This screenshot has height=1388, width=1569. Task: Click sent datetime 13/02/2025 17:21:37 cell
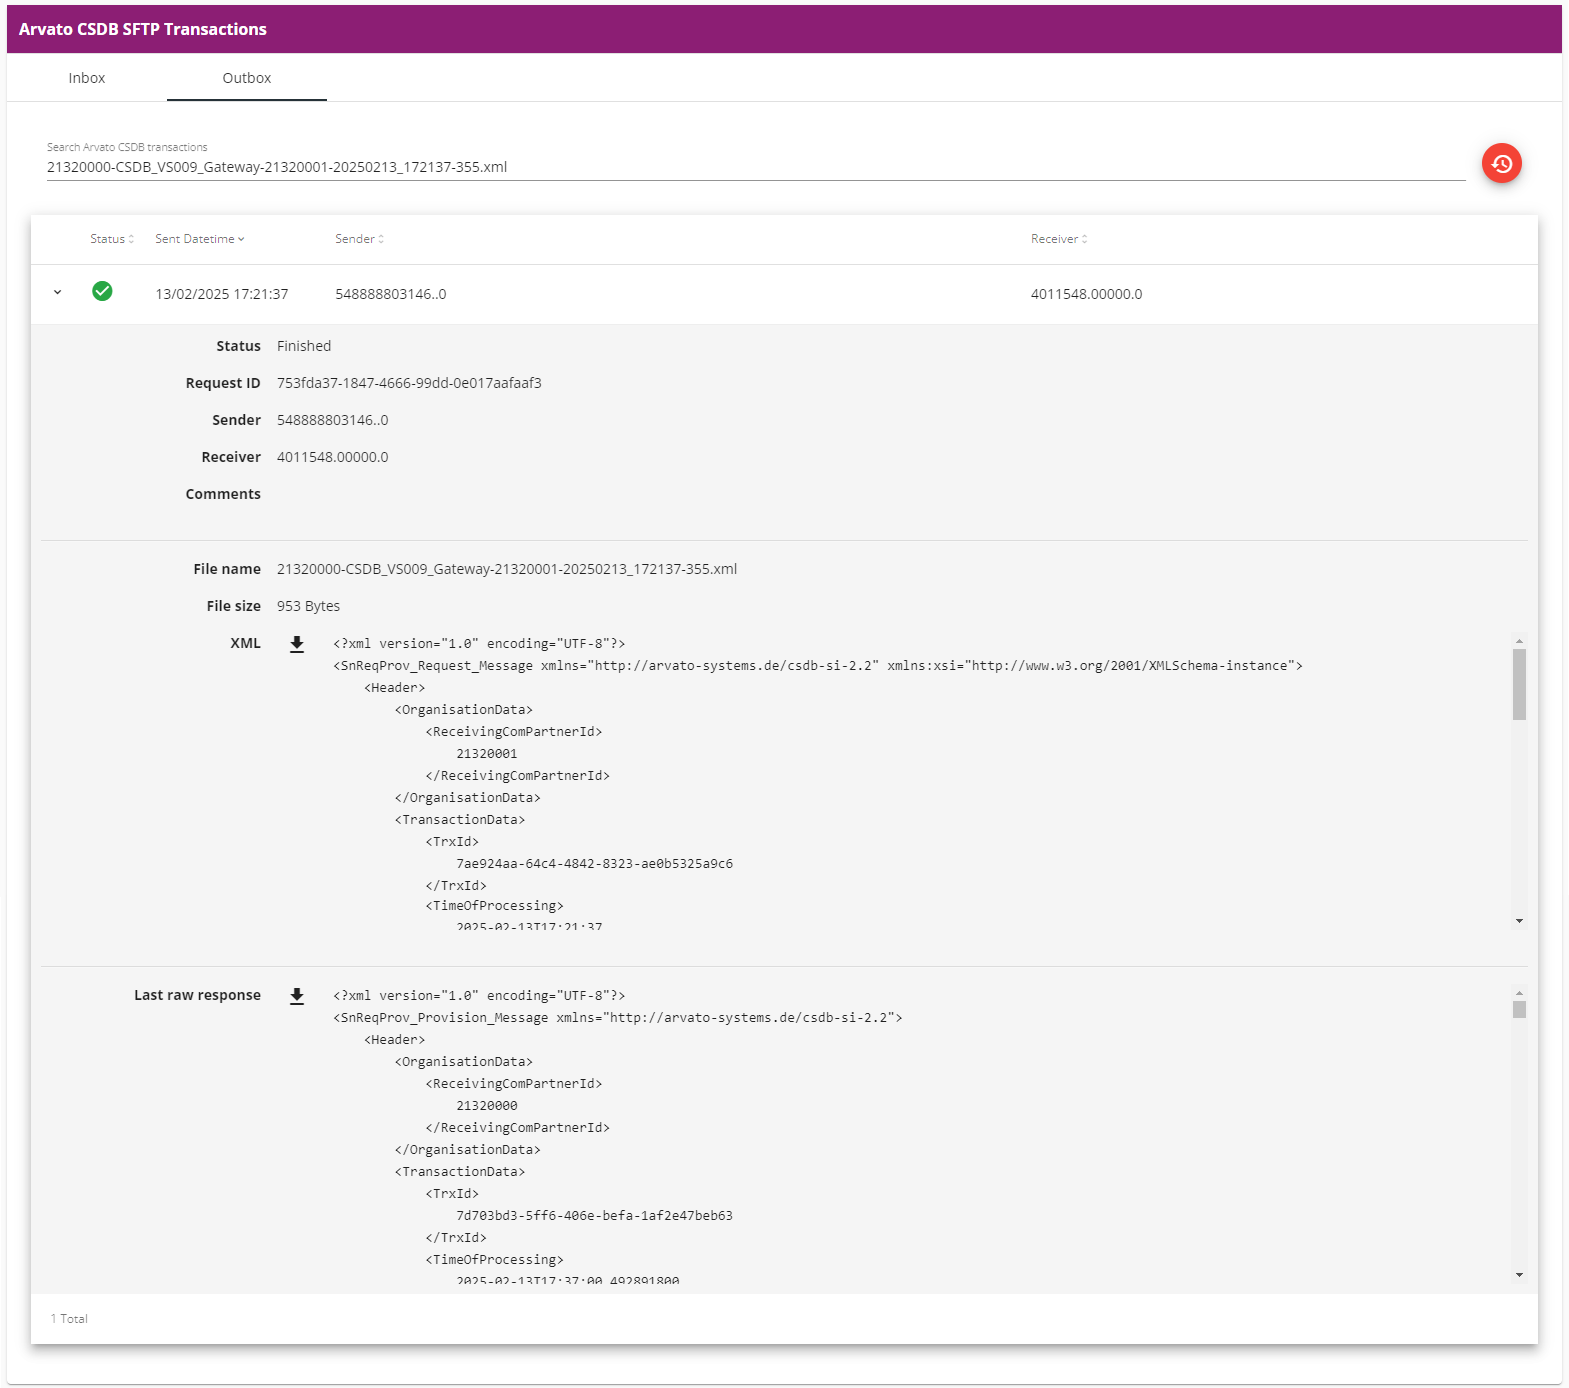222,294
